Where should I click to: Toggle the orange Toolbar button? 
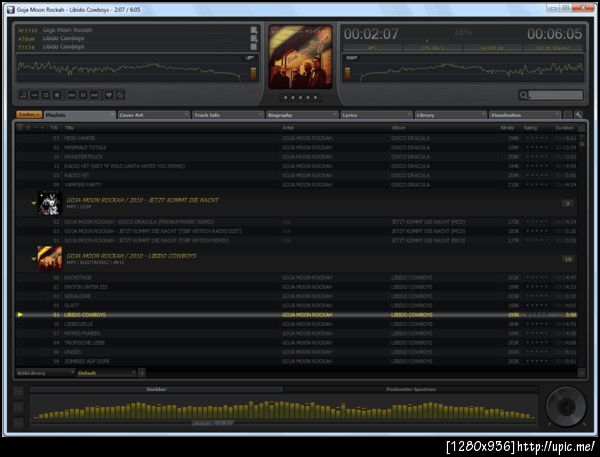pos(29,115)
